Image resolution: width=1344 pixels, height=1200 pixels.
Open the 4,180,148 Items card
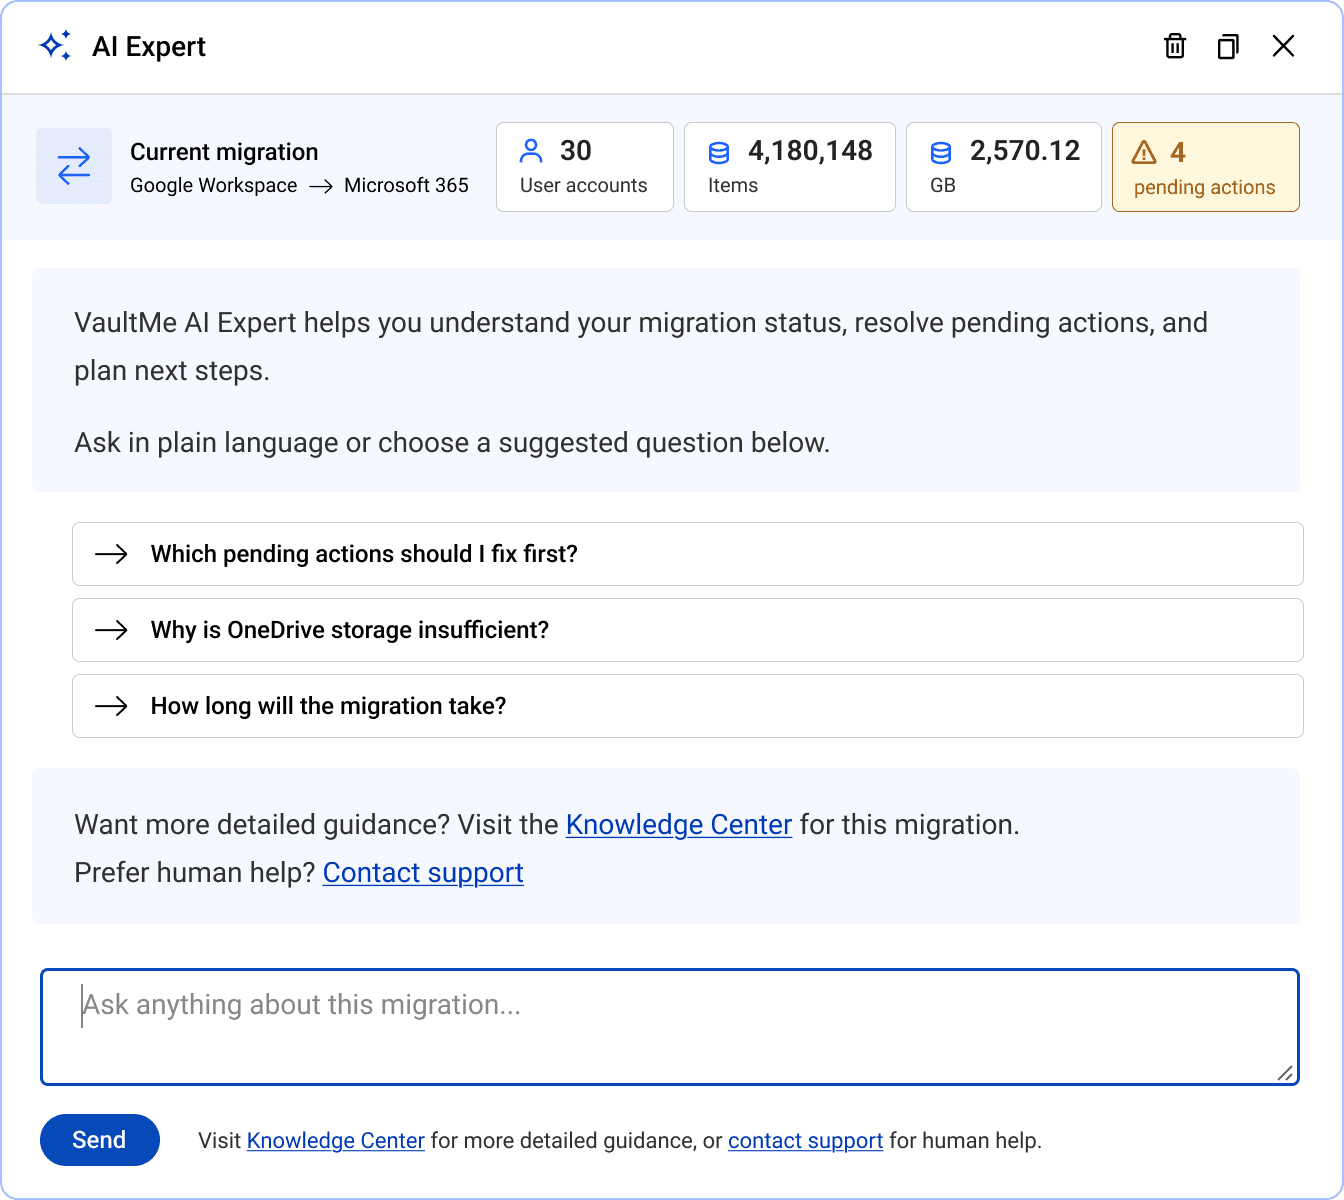click(790, 167)
